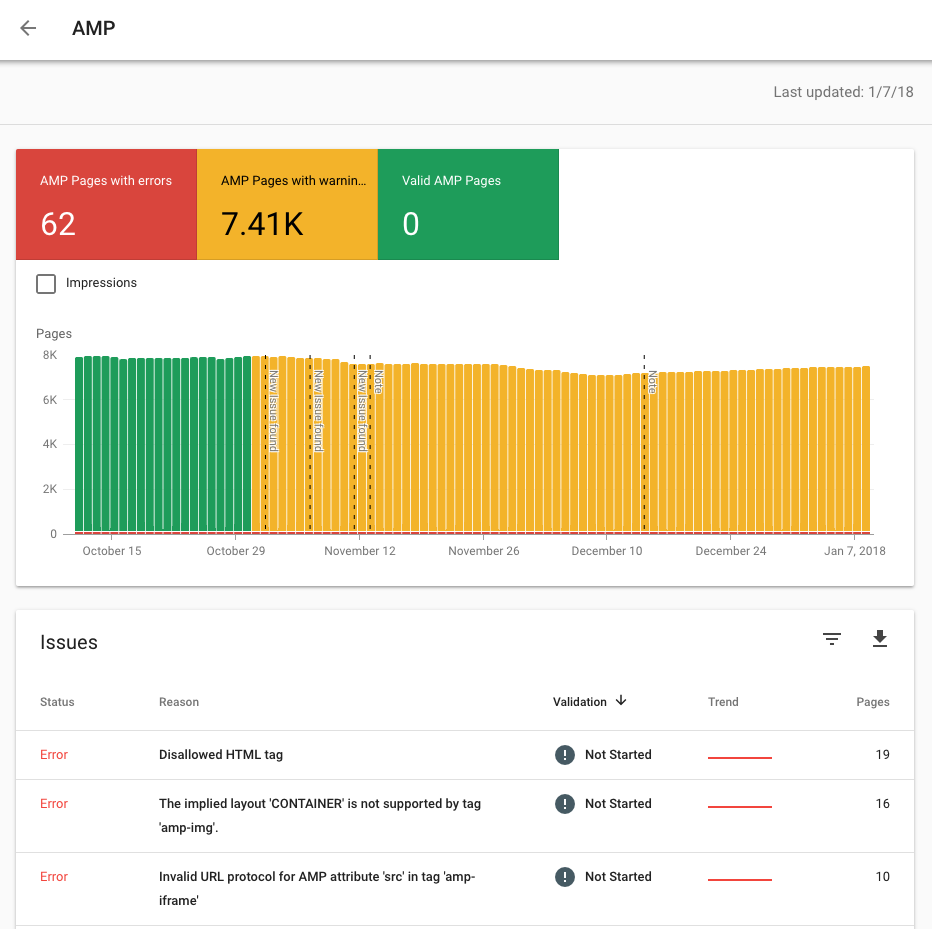Sort by the Reason column header
932x929 pixels.
(179, 702)
